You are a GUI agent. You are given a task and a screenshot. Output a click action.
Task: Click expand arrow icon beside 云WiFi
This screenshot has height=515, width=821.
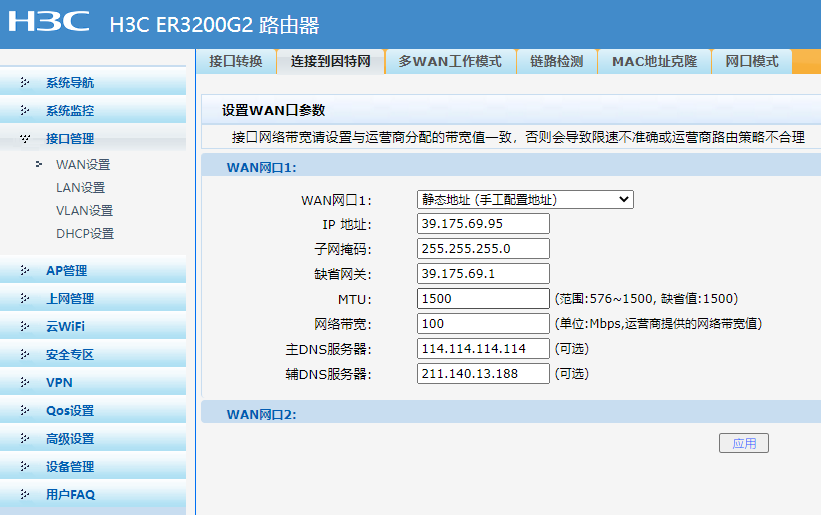25,326
